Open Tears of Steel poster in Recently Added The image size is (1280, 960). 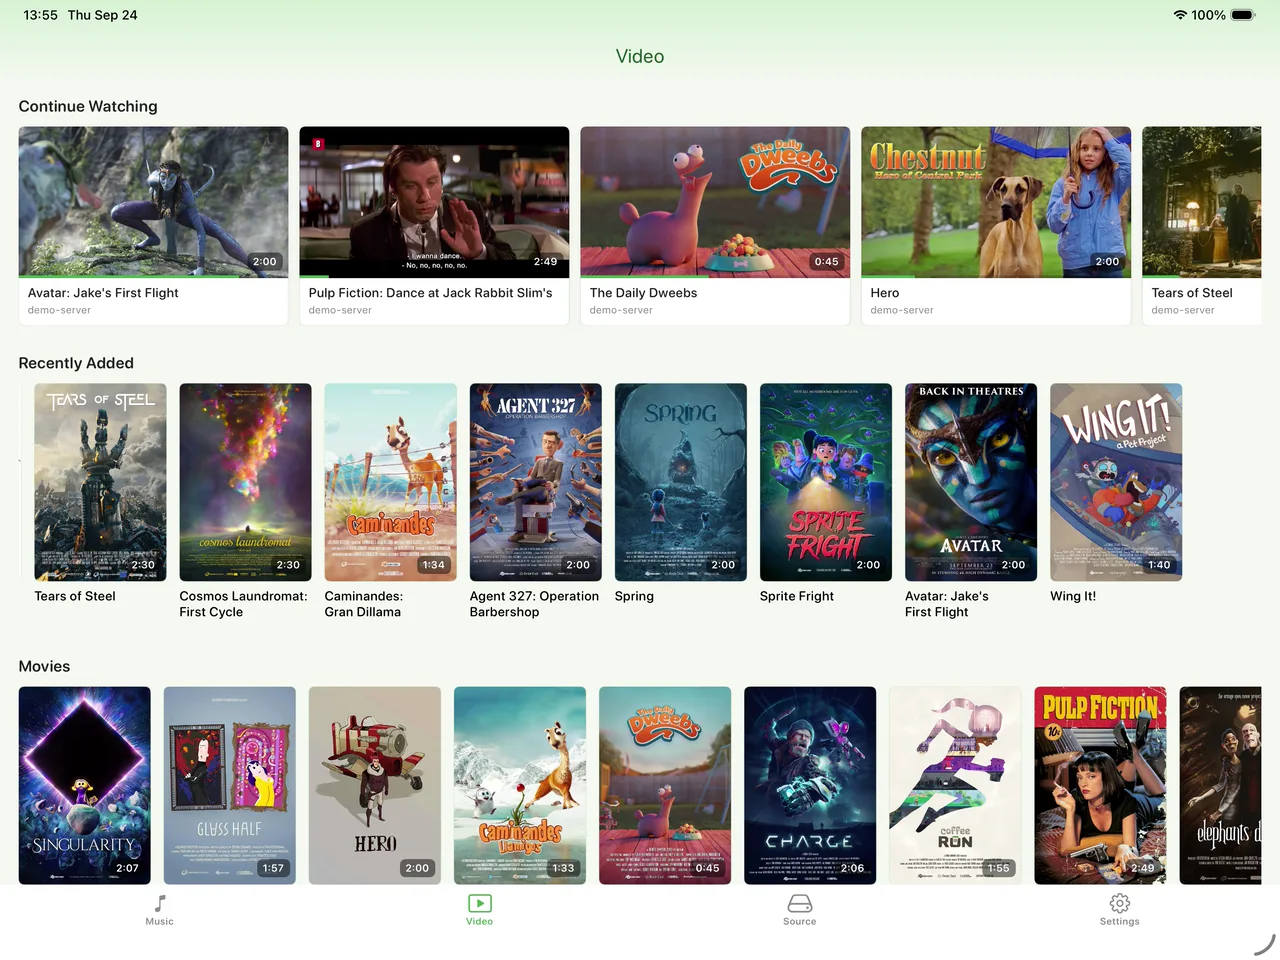coord(100,482)
